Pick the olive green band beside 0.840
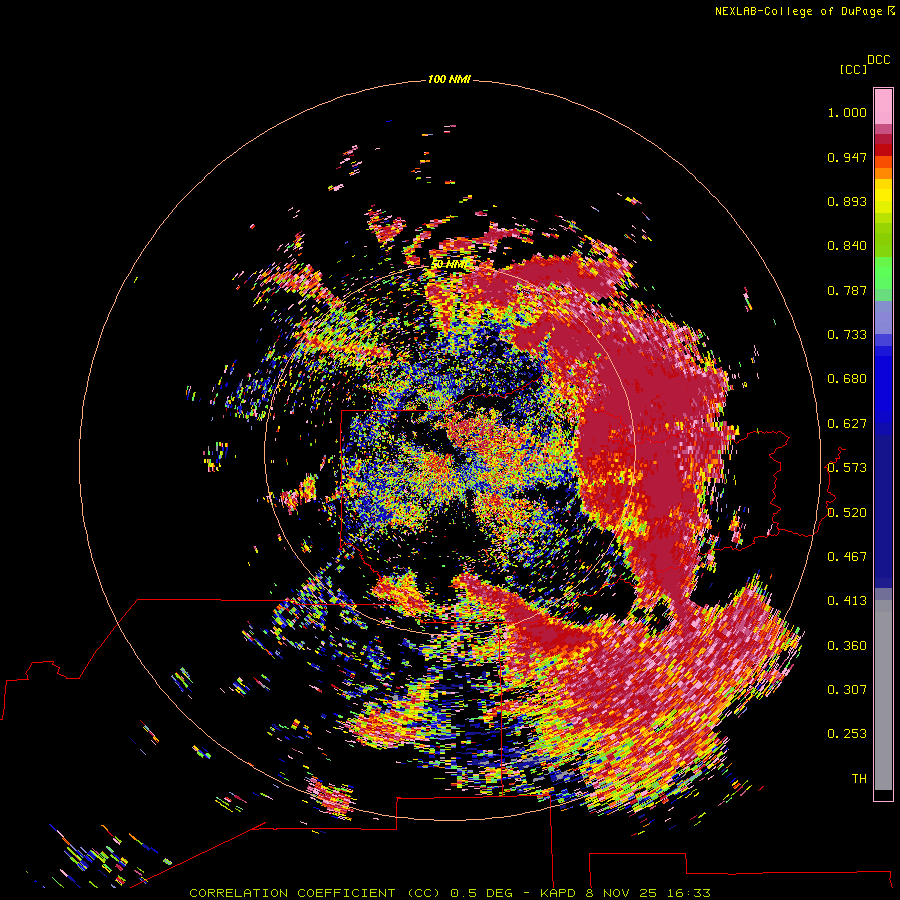 883,240
